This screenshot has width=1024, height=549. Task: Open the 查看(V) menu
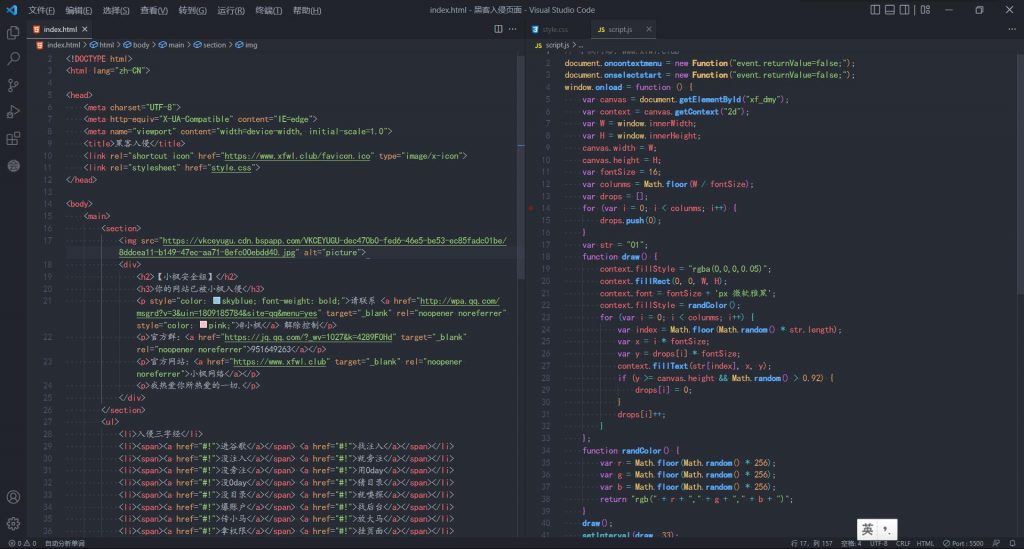(x=153, y=10)
